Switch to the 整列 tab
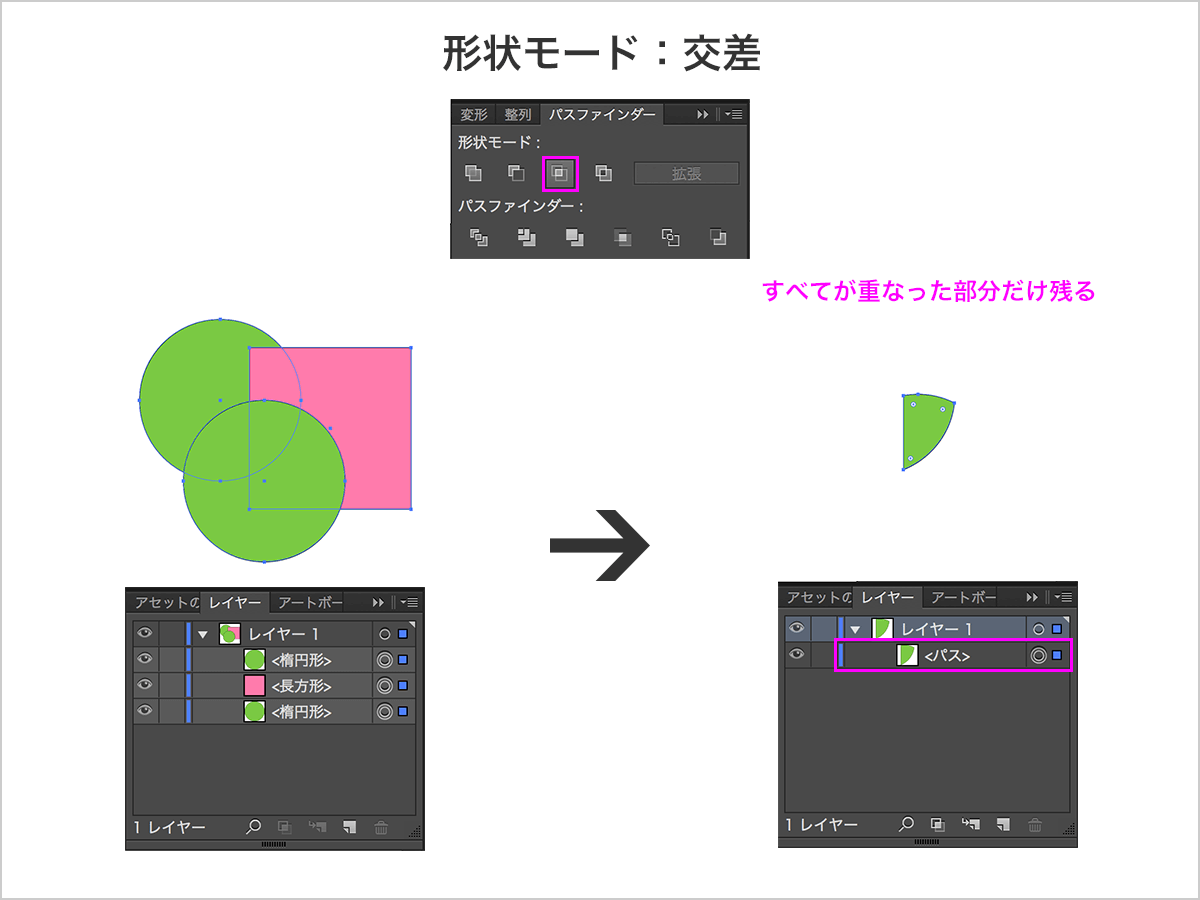The width and height of the screenshot is (1200, 900). coord(516,113)
